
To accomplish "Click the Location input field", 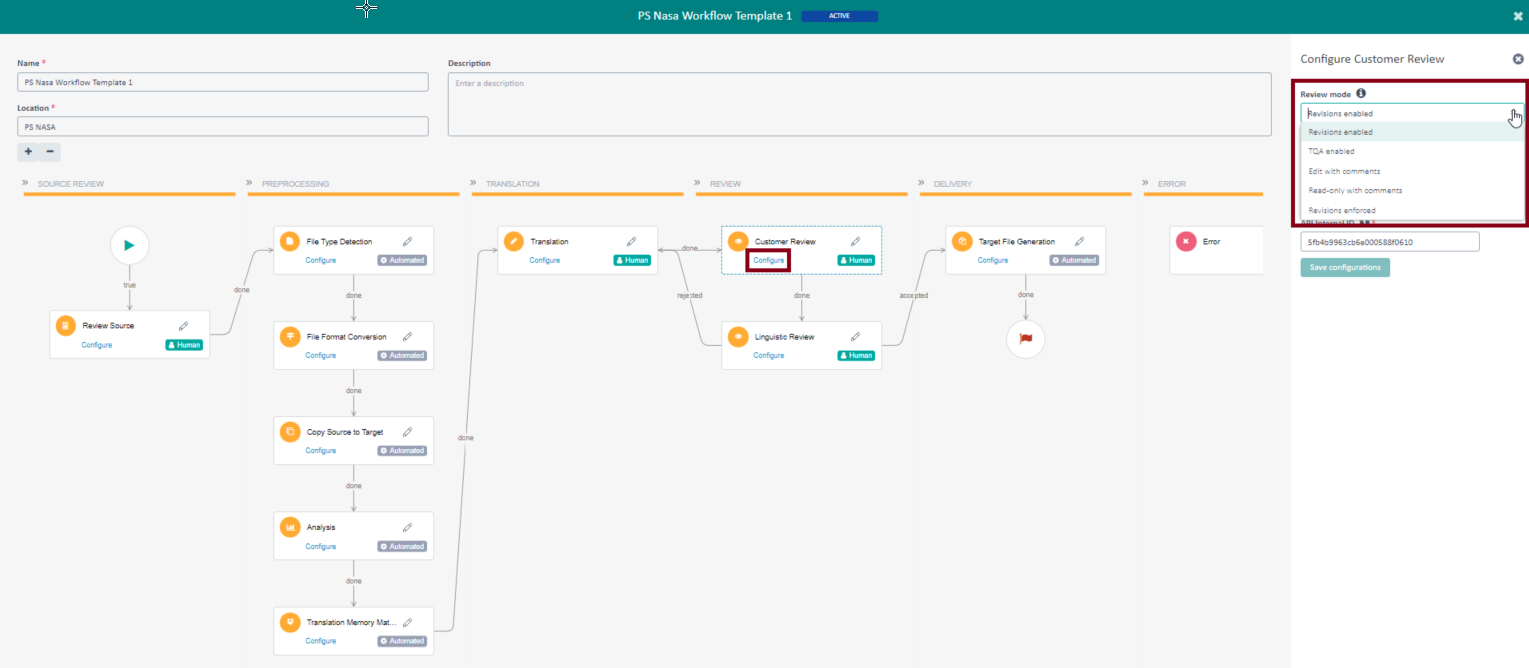I will pos(223,126).
